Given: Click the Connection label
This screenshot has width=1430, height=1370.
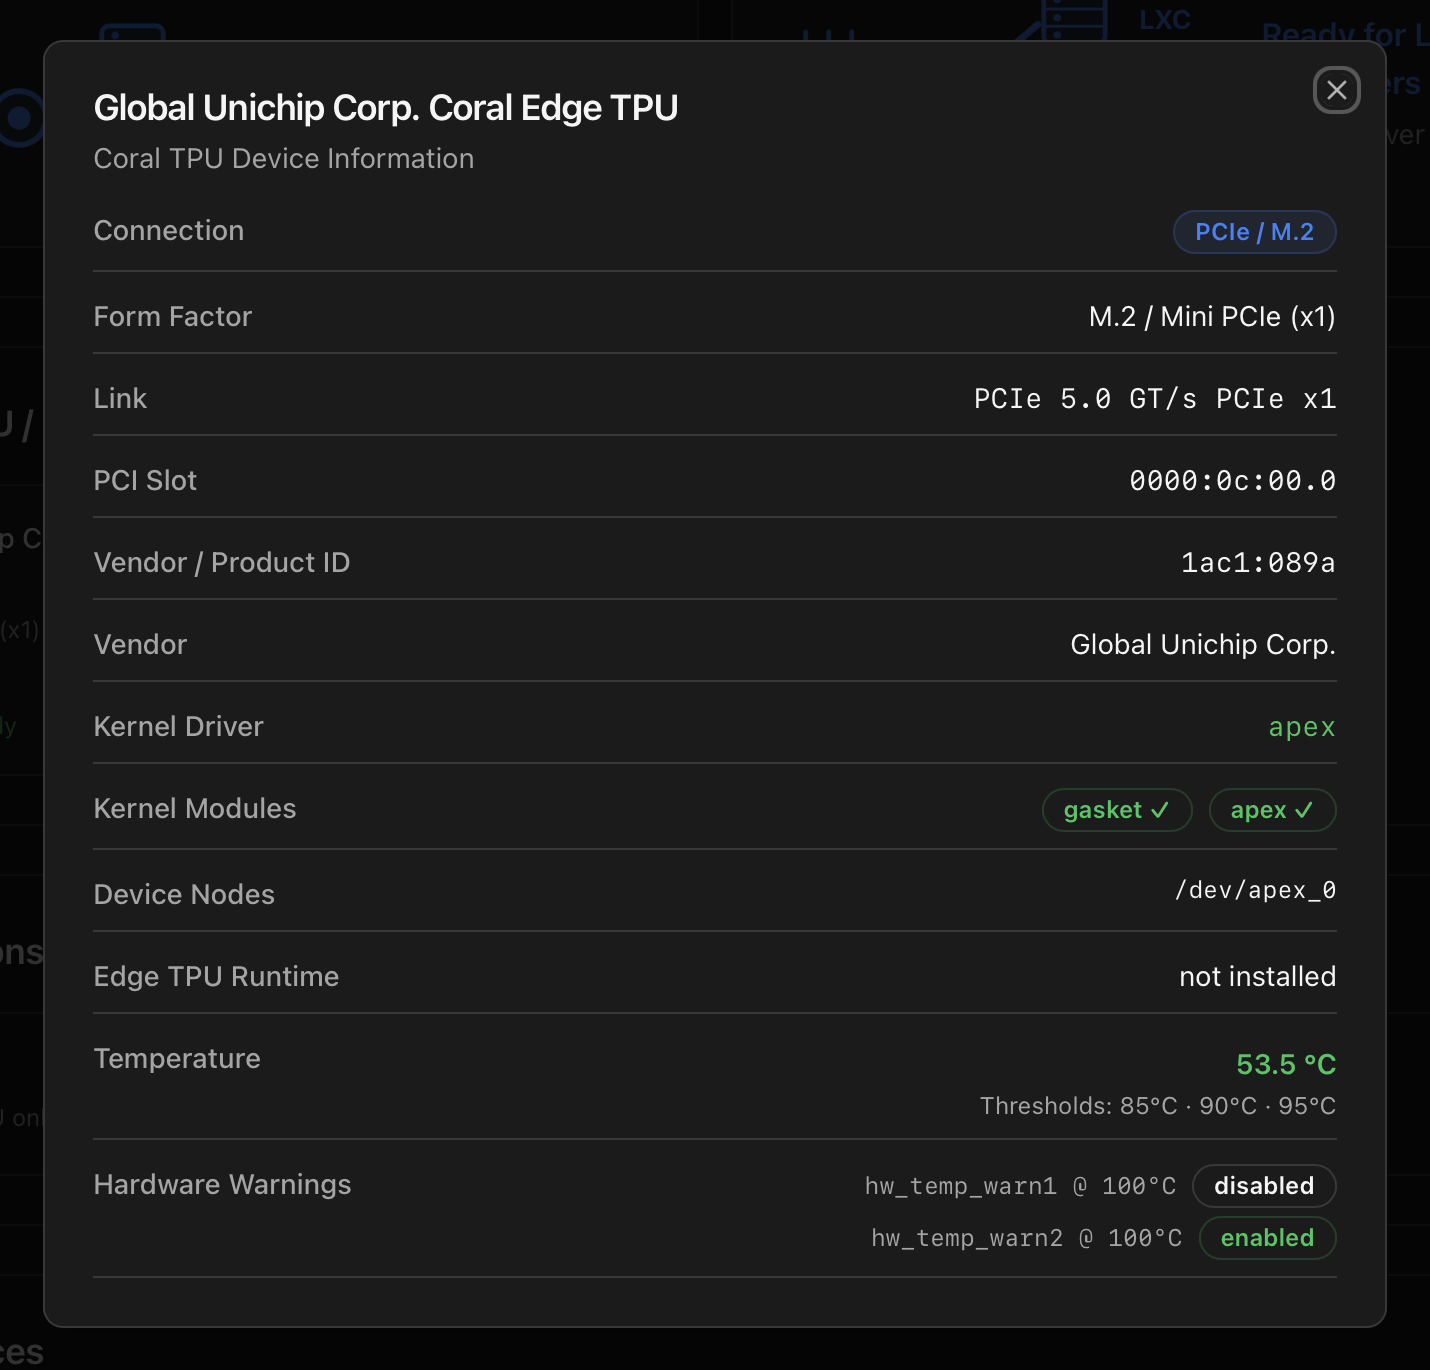Looking at the screenshot, I should (x=169, y=231).
